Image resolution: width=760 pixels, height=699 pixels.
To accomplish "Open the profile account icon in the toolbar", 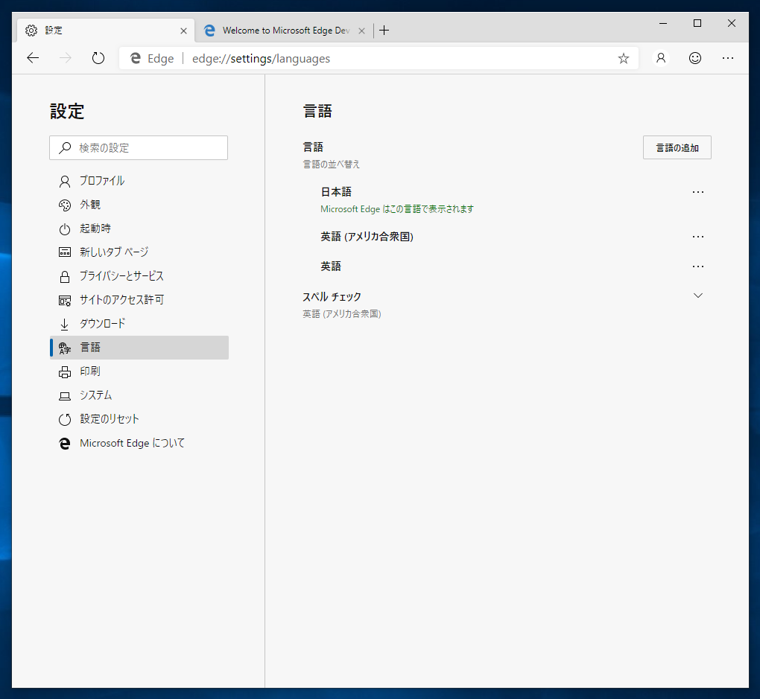I will pyautogui.click(x=661, y=58).
